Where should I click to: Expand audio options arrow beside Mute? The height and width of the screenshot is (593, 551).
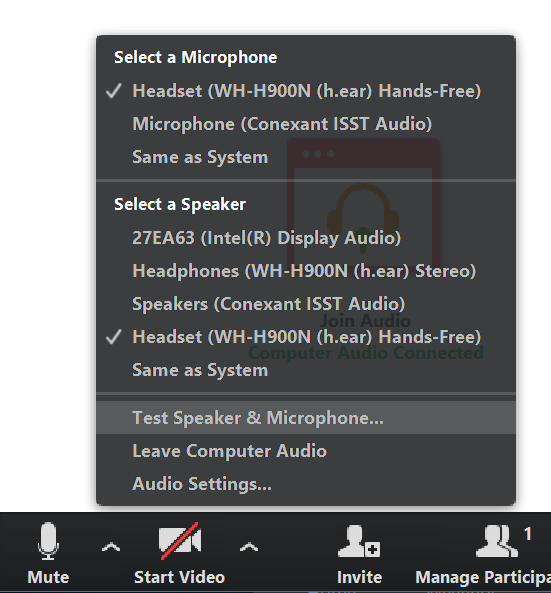(x=111, y=547)
